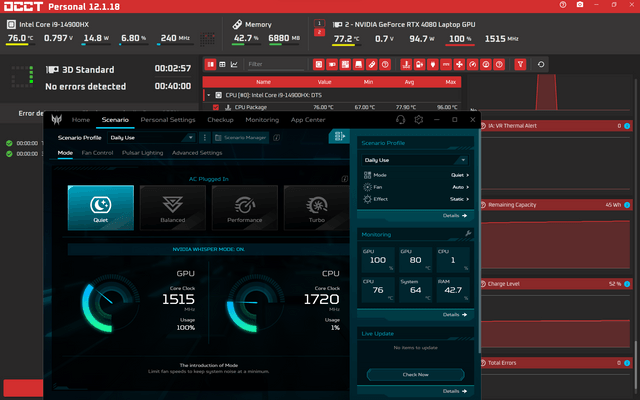The width and height of the screenshot is (640, 400).
Task: Open the App Center tab
Action: coord(308,120)
